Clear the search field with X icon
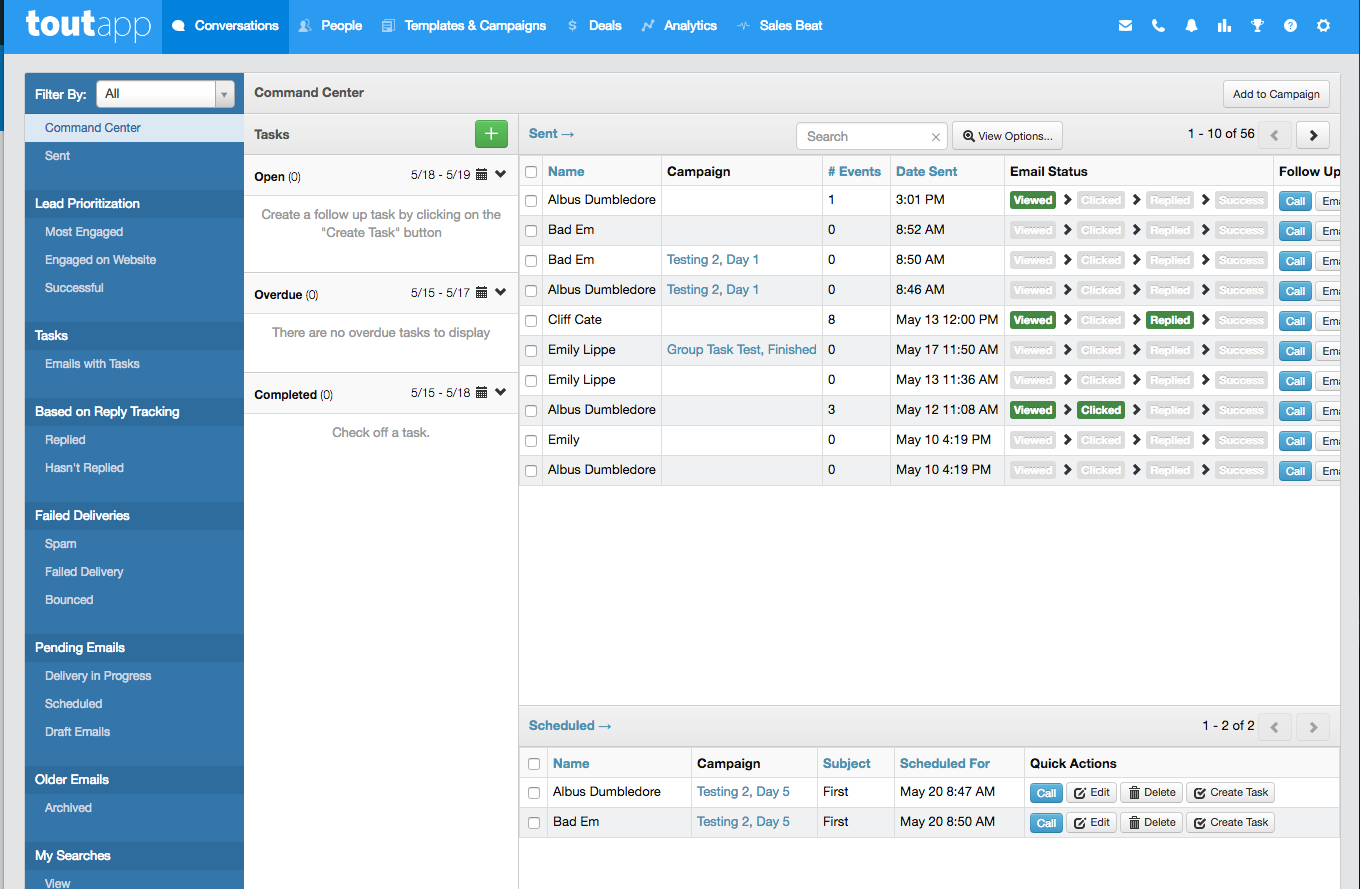Viewport: 1360px width, 889px height. (936, 137)
